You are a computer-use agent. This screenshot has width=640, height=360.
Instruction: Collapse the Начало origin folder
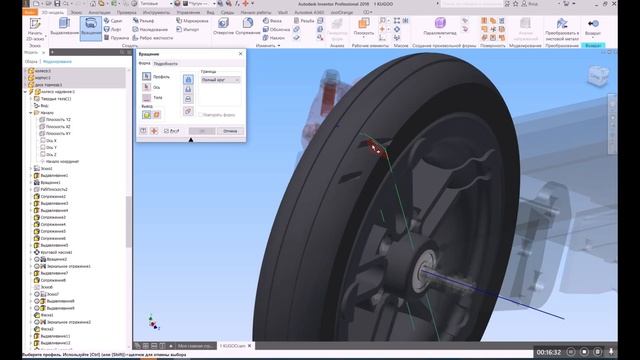pos(31,113)
